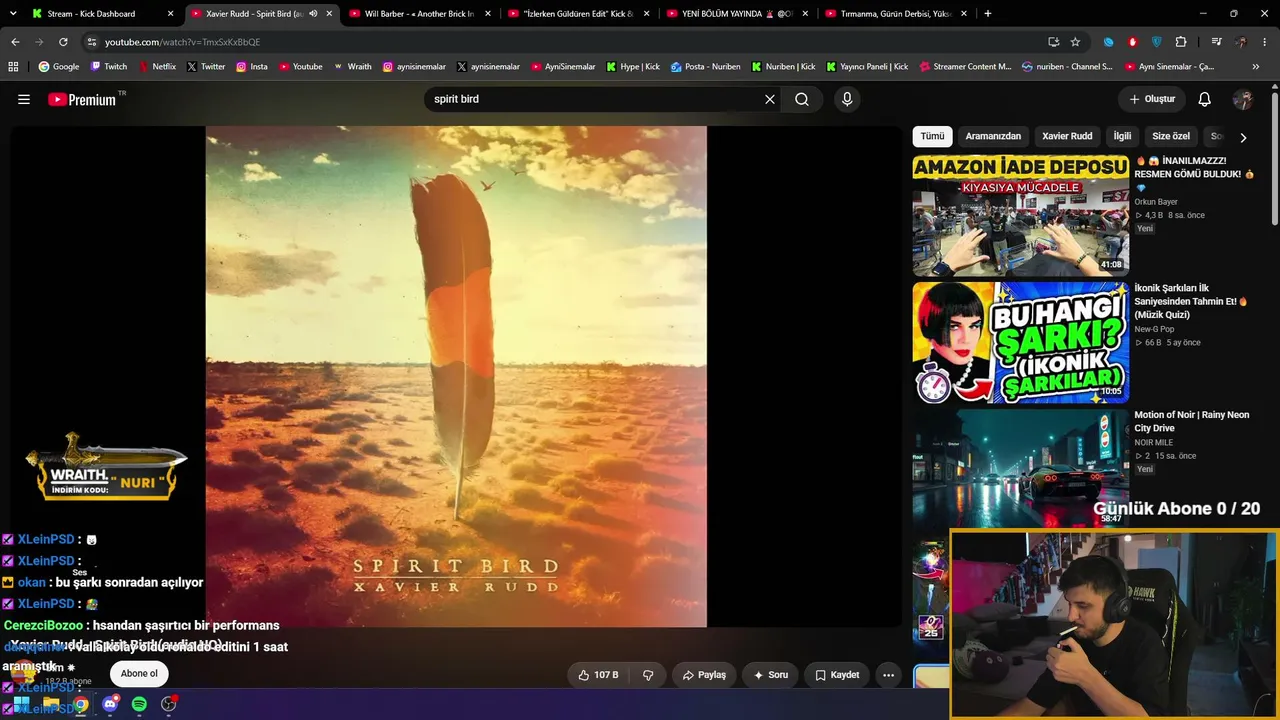Open the Chrome extensions puzzle icon
This screenshot has width=1280, height=720.
coord(1181,42)
